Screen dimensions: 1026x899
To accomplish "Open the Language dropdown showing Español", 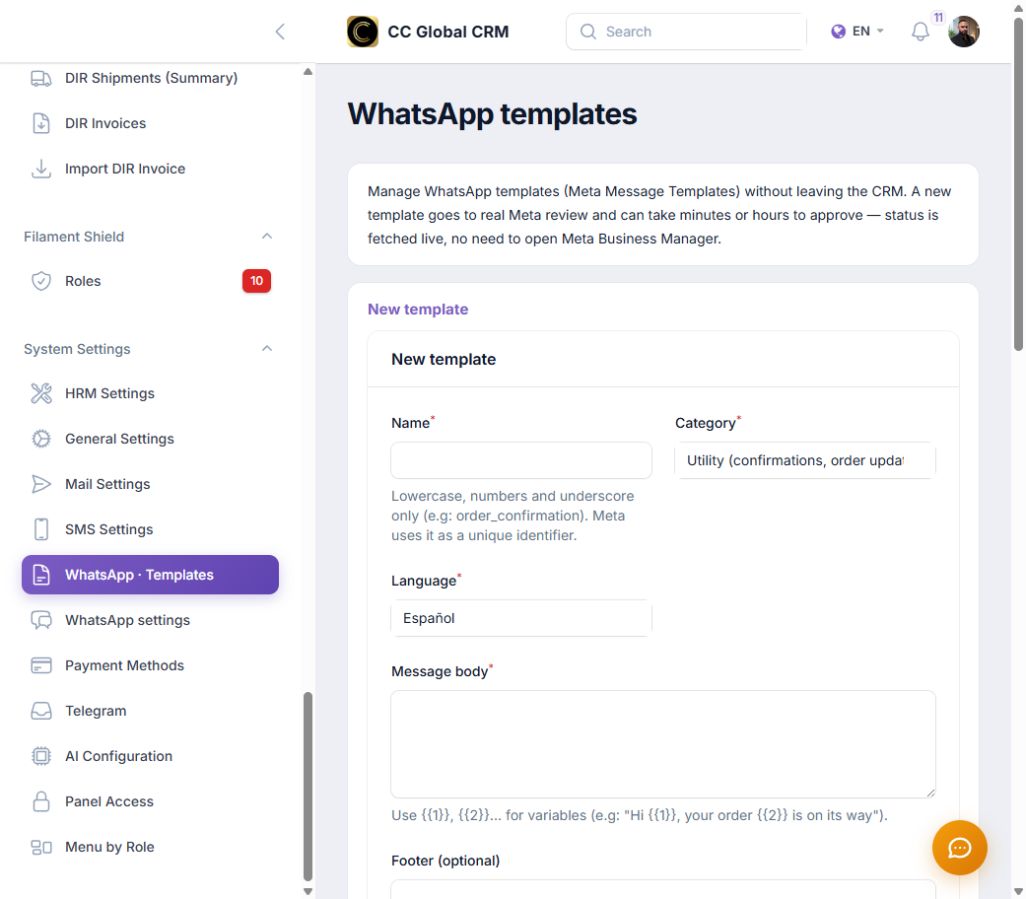I will [x=522, y=618].
